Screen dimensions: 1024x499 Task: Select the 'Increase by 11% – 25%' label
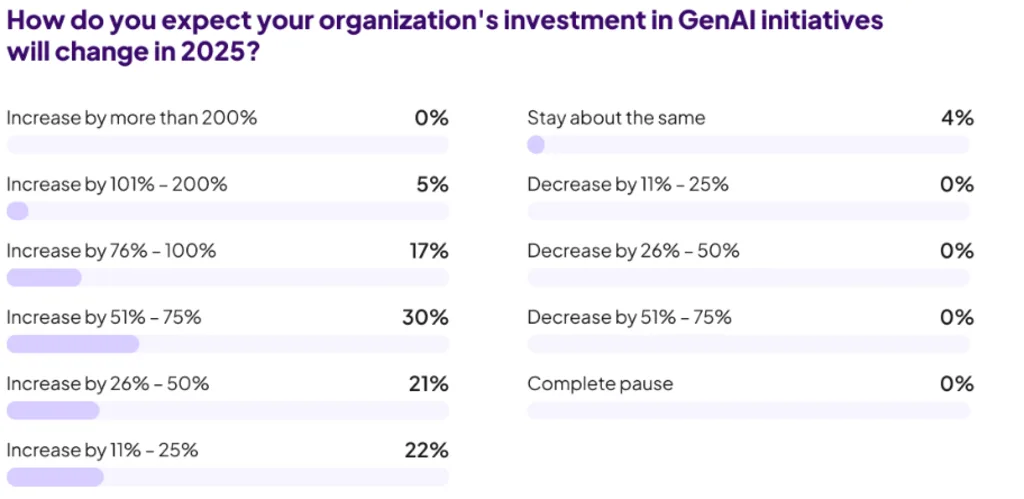point(102,450)
